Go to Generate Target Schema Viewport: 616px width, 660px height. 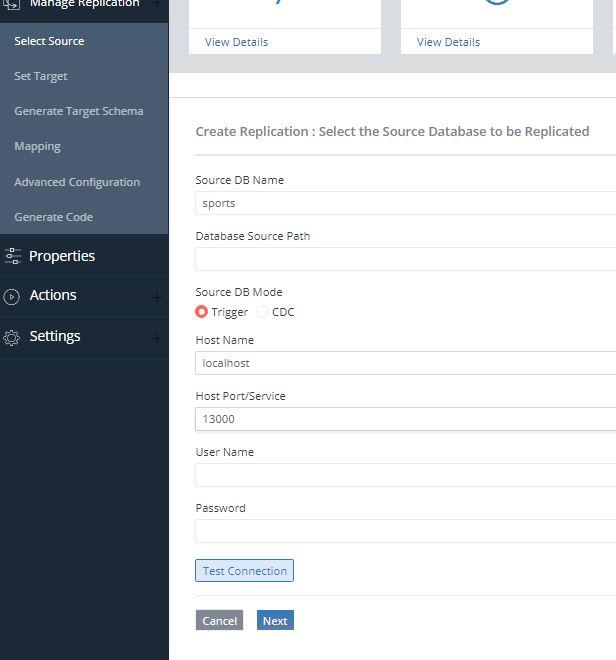point(79,111)
